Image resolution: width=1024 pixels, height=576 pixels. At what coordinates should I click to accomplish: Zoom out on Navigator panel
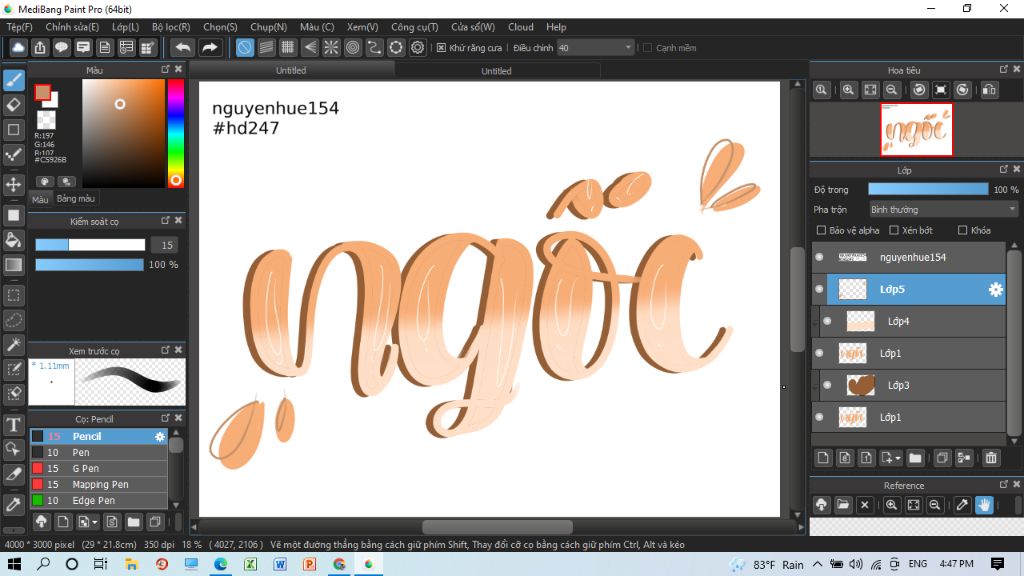[891, 90]
